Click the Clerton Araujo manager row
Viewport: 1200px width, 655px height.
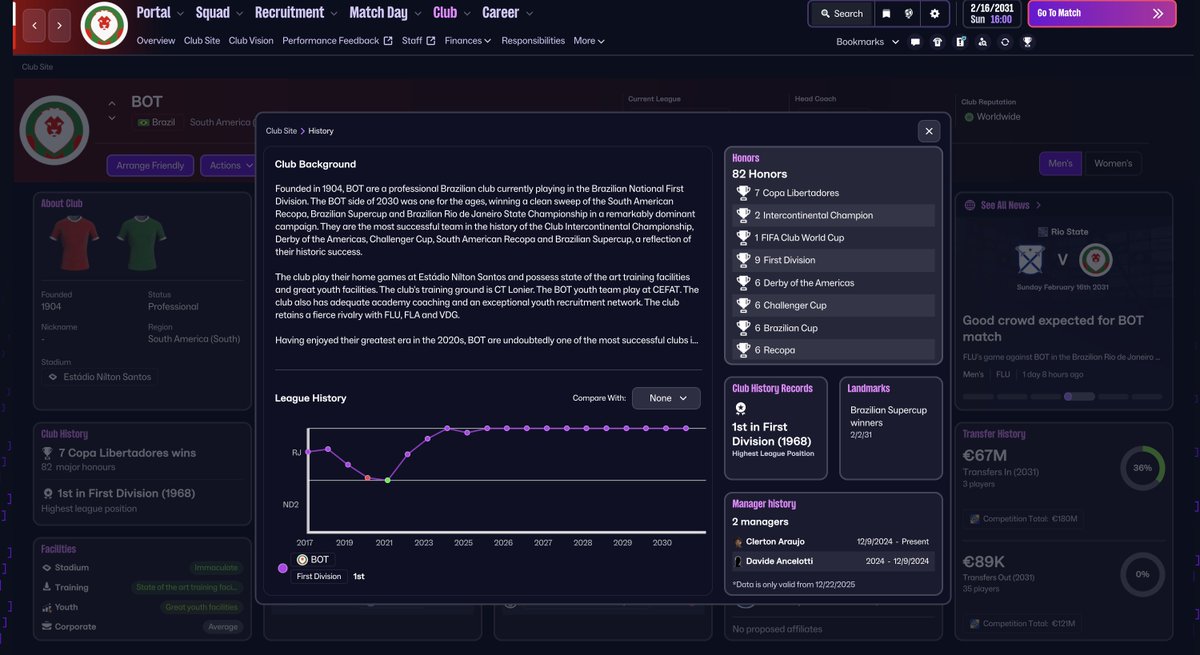(834, 541)
